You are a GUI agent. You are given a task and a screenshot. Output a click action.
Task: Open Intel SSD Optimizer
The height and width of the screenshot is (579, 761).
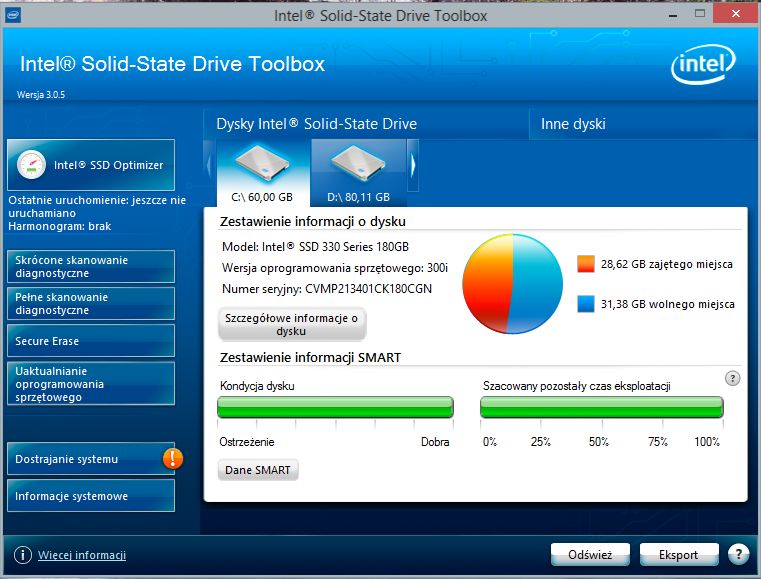coord(91,165)
